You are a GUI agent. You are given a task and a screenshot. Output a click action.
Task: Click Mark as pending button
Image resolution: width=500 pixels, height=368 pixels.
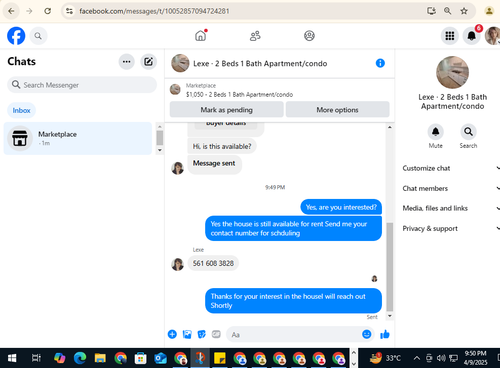click(x=226, y=110)
